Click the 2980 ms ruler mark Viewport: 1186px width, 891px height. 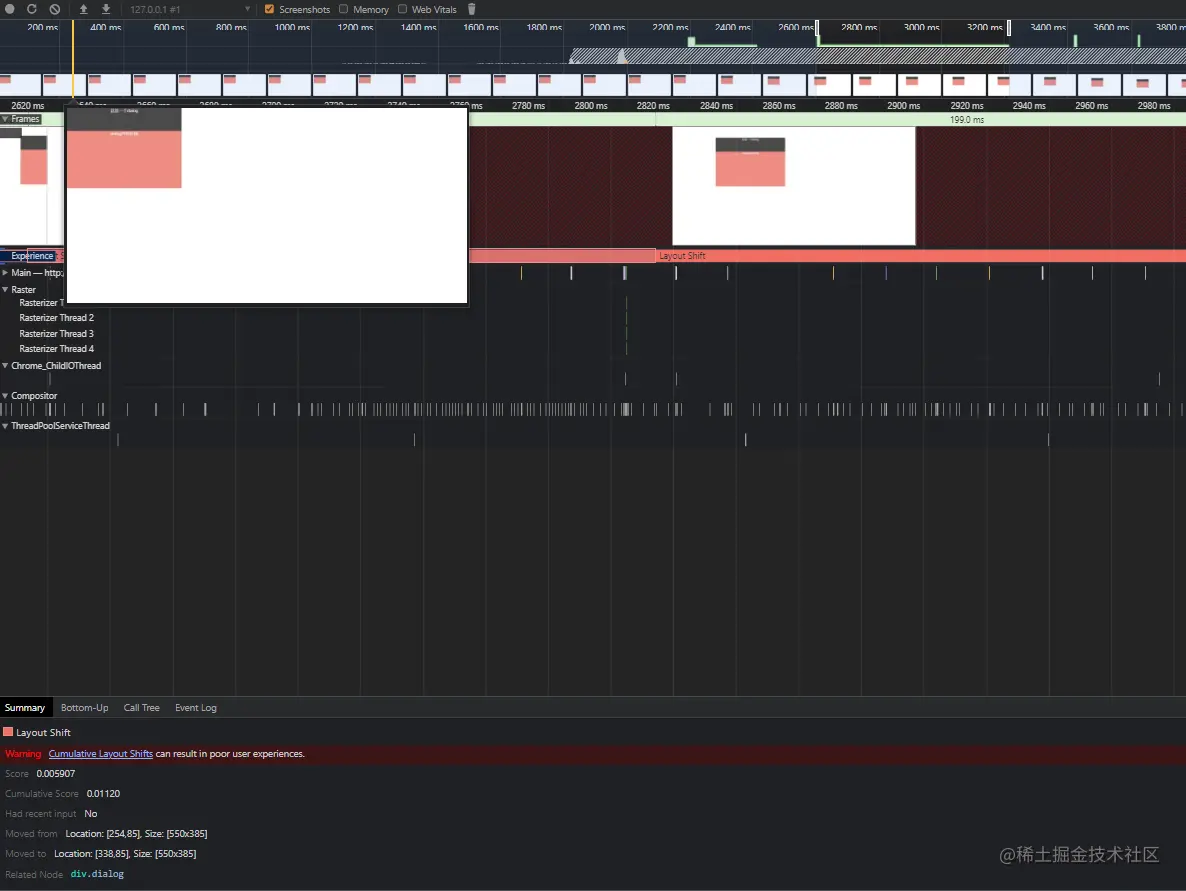(x=1153, y=106)
